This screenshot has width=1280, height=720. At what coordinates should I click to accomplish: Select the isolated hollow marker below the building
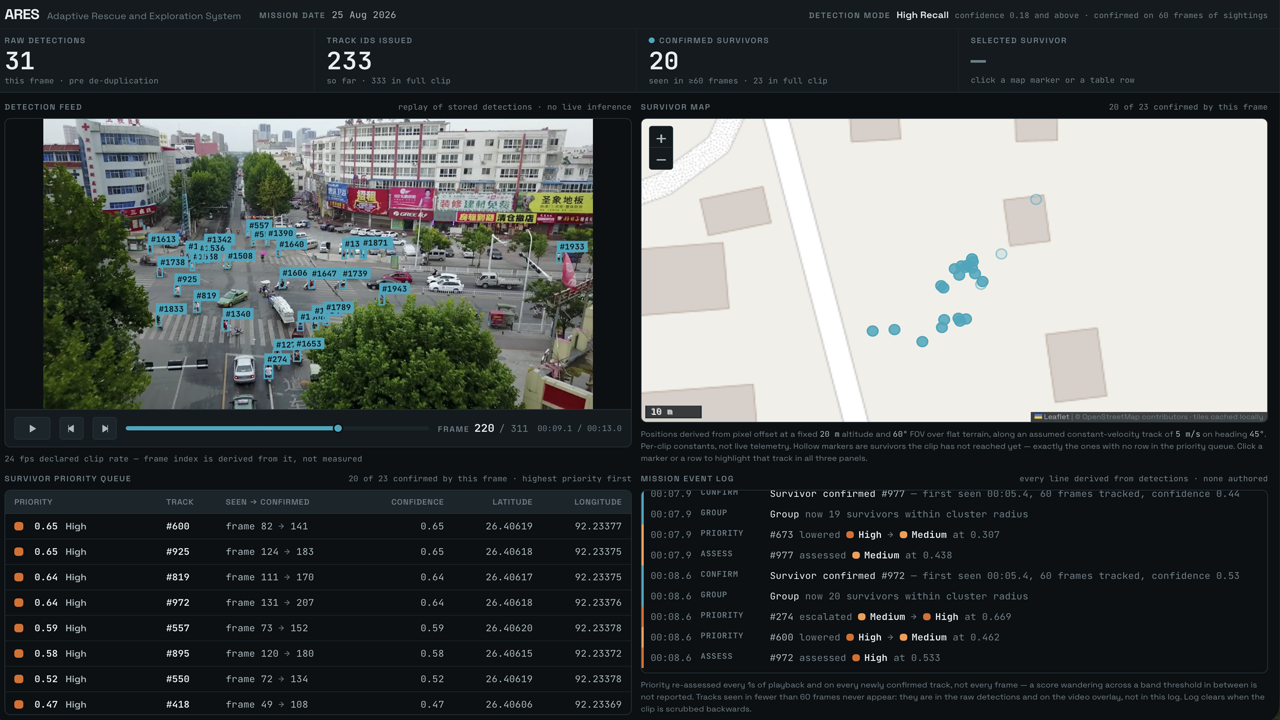click(x=1001, y=254)
